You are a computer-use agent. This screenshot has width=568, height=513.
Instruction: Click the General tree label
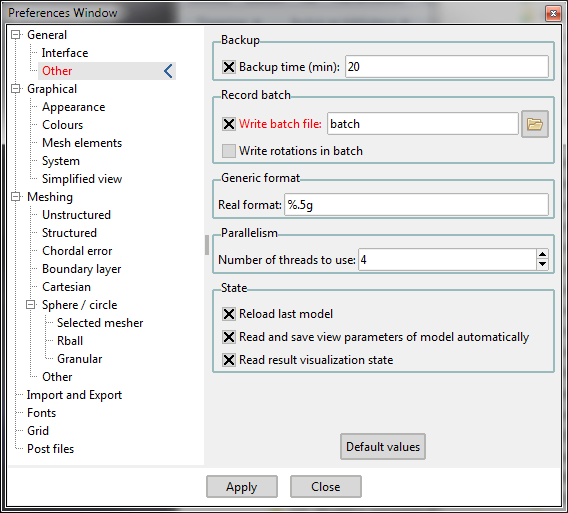[x=47, y=35]
